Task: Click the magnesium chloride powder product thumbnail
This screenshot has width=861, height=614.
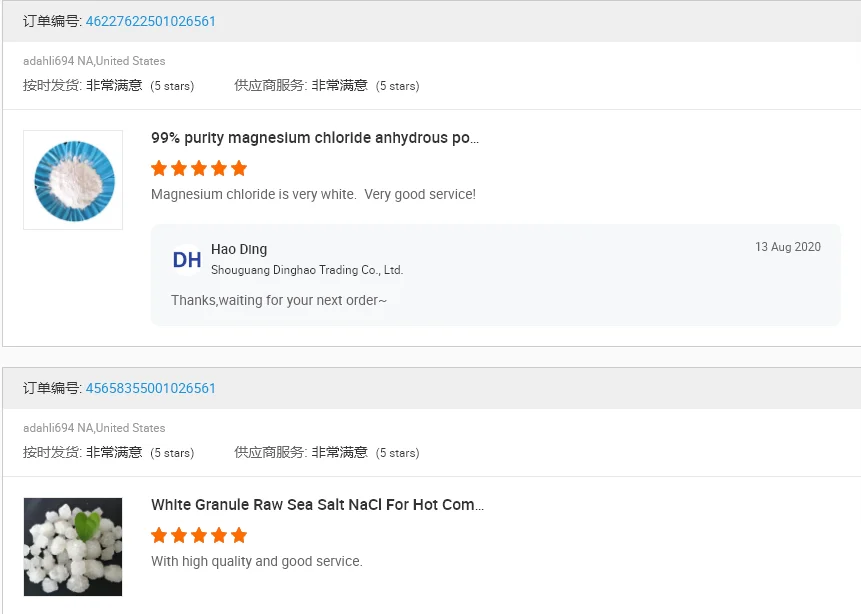Action: (x=73, y=180)
